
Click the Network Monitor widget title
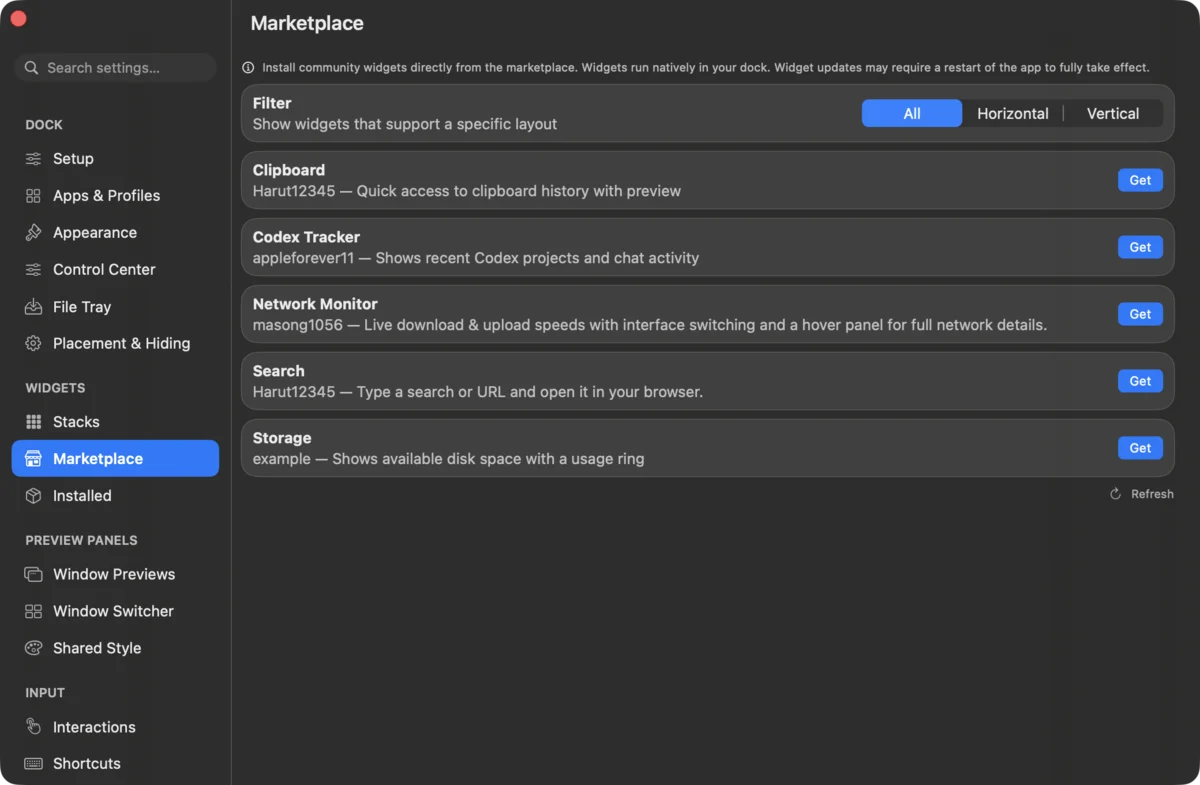coord(315,304)
